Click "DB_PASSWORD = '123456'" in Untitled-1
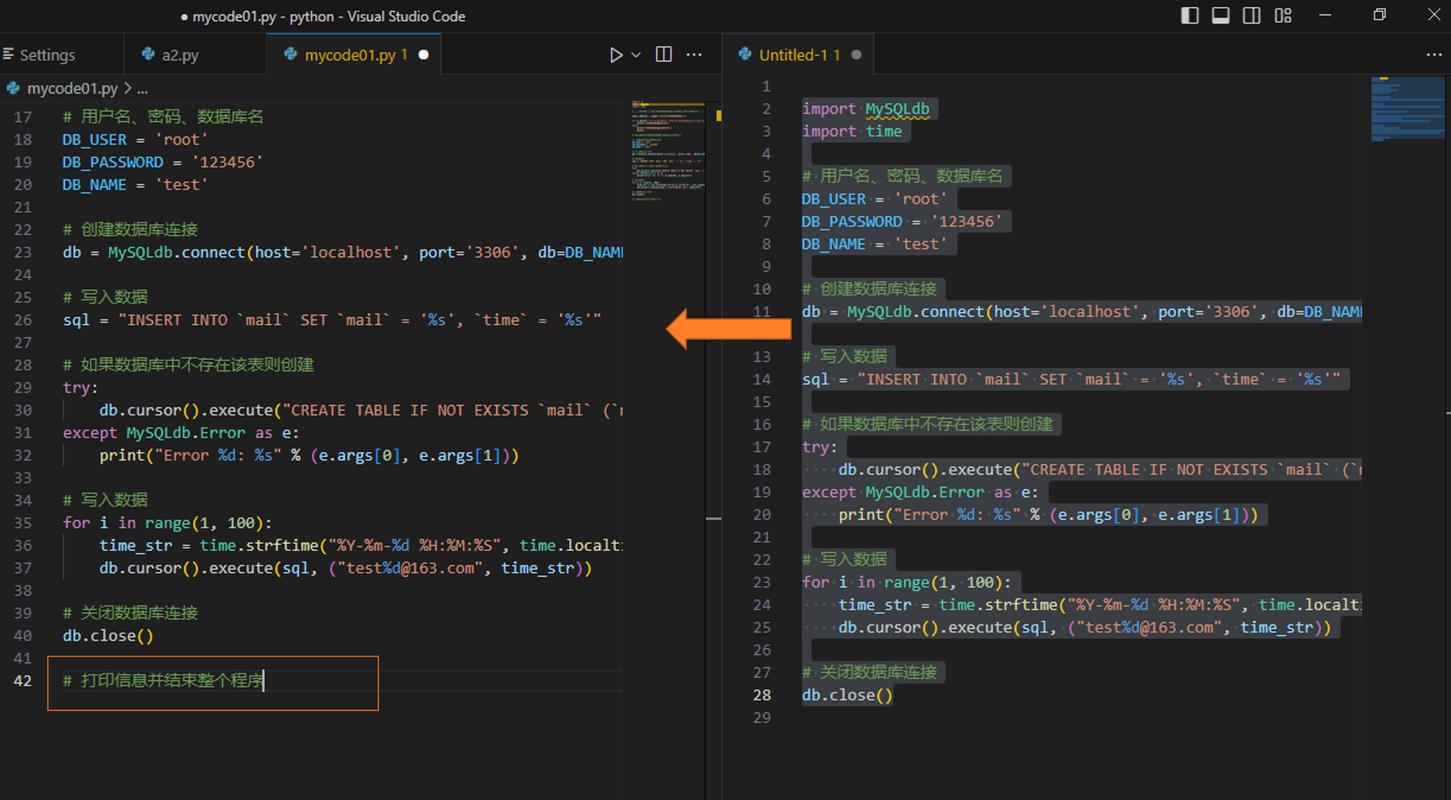Image resolution: width=1451 pixels, height=800 pixels. pos(902,221)
